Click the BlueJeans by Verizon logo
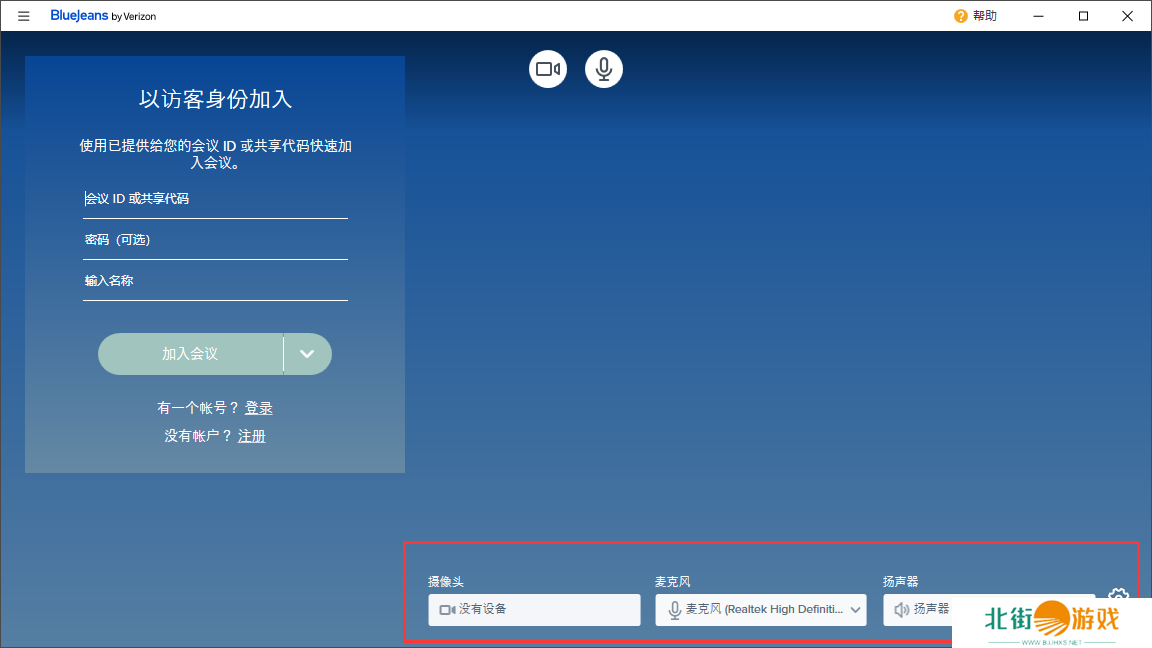The height and width of the screenshot is (648, 1152). click(x=103, y=16)
